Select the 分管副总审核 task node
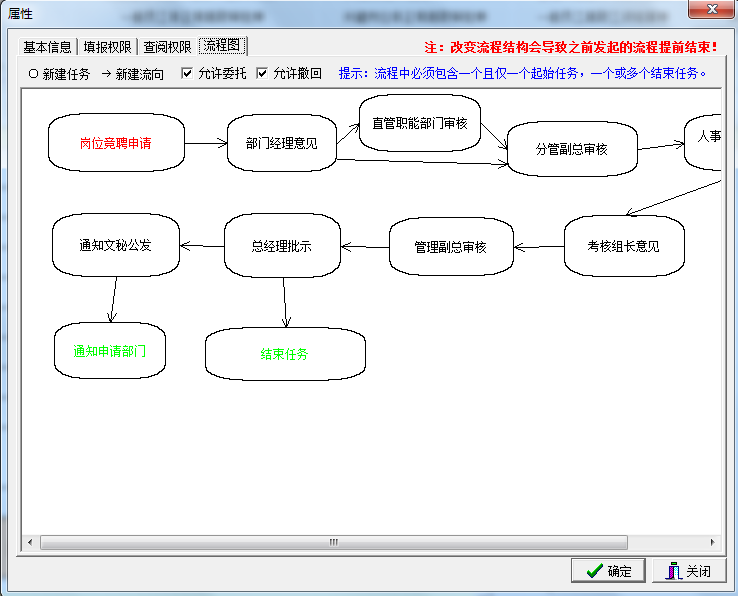The height and width of the screenshot is (596, 738). pyautogui.click(x=572, y=149)
